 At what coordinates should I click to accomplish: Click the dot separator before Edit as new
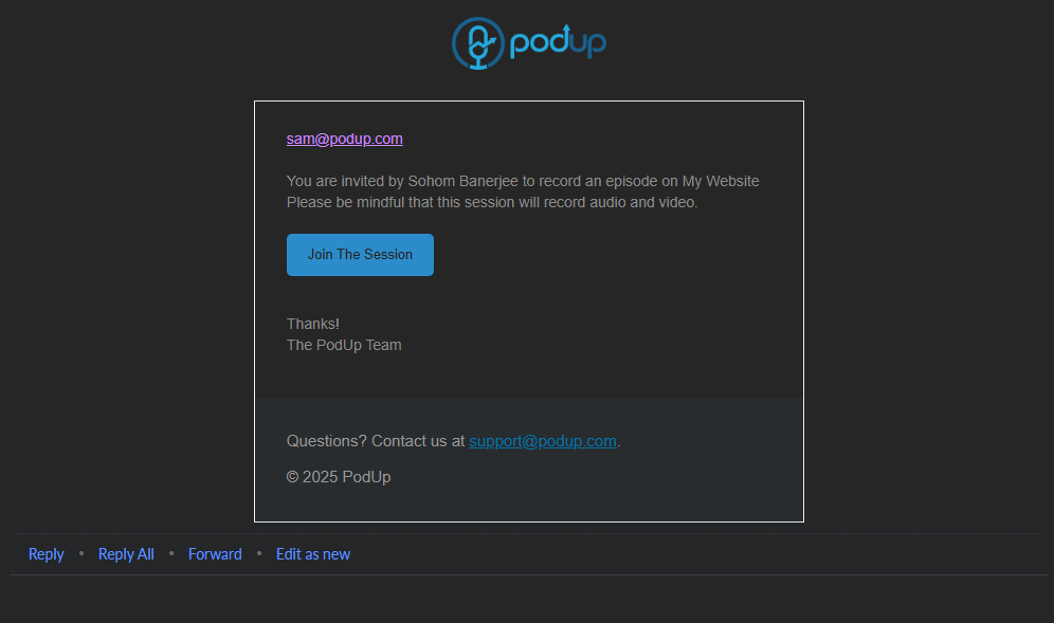point(259,554)
